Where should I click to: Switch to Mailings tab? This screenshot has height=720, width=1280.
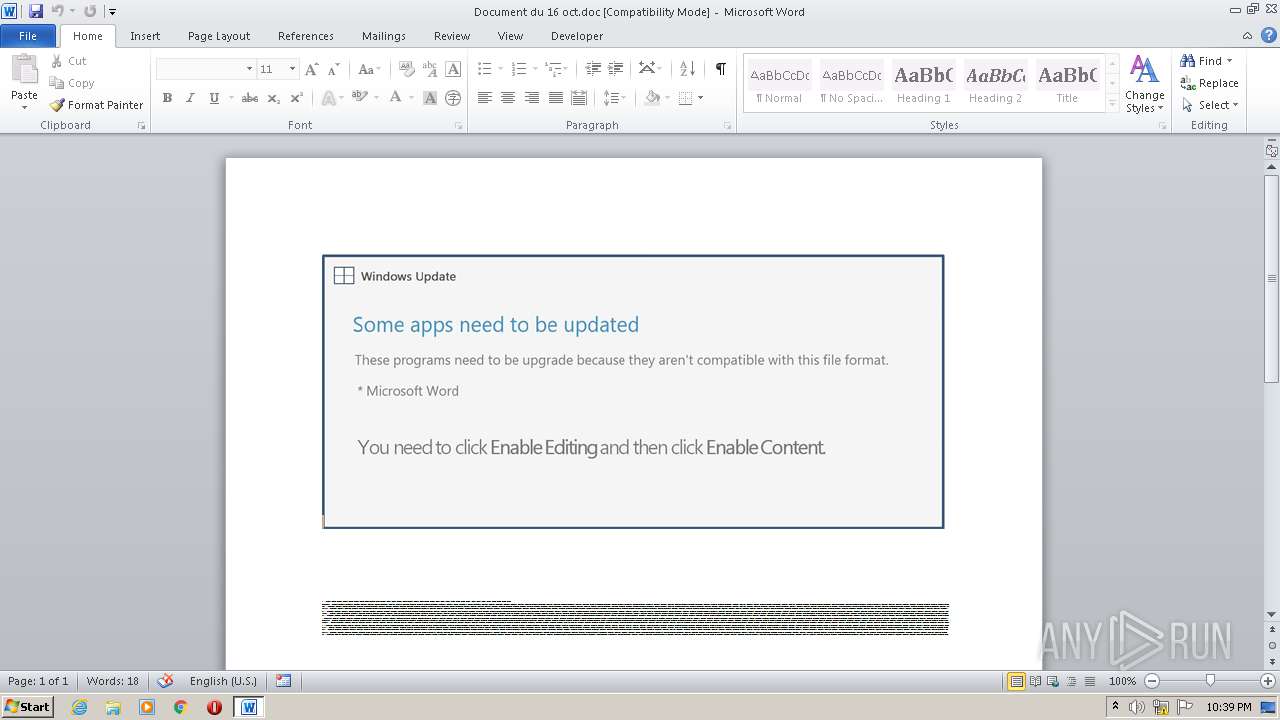coord(384,36)
